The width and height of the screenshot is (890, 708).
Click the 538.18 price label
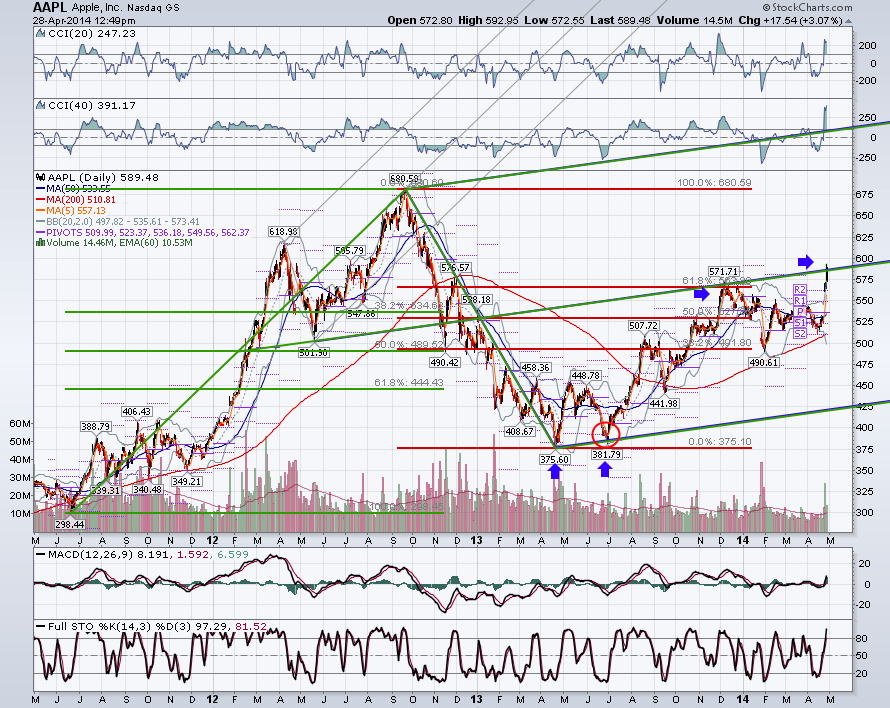477,299
